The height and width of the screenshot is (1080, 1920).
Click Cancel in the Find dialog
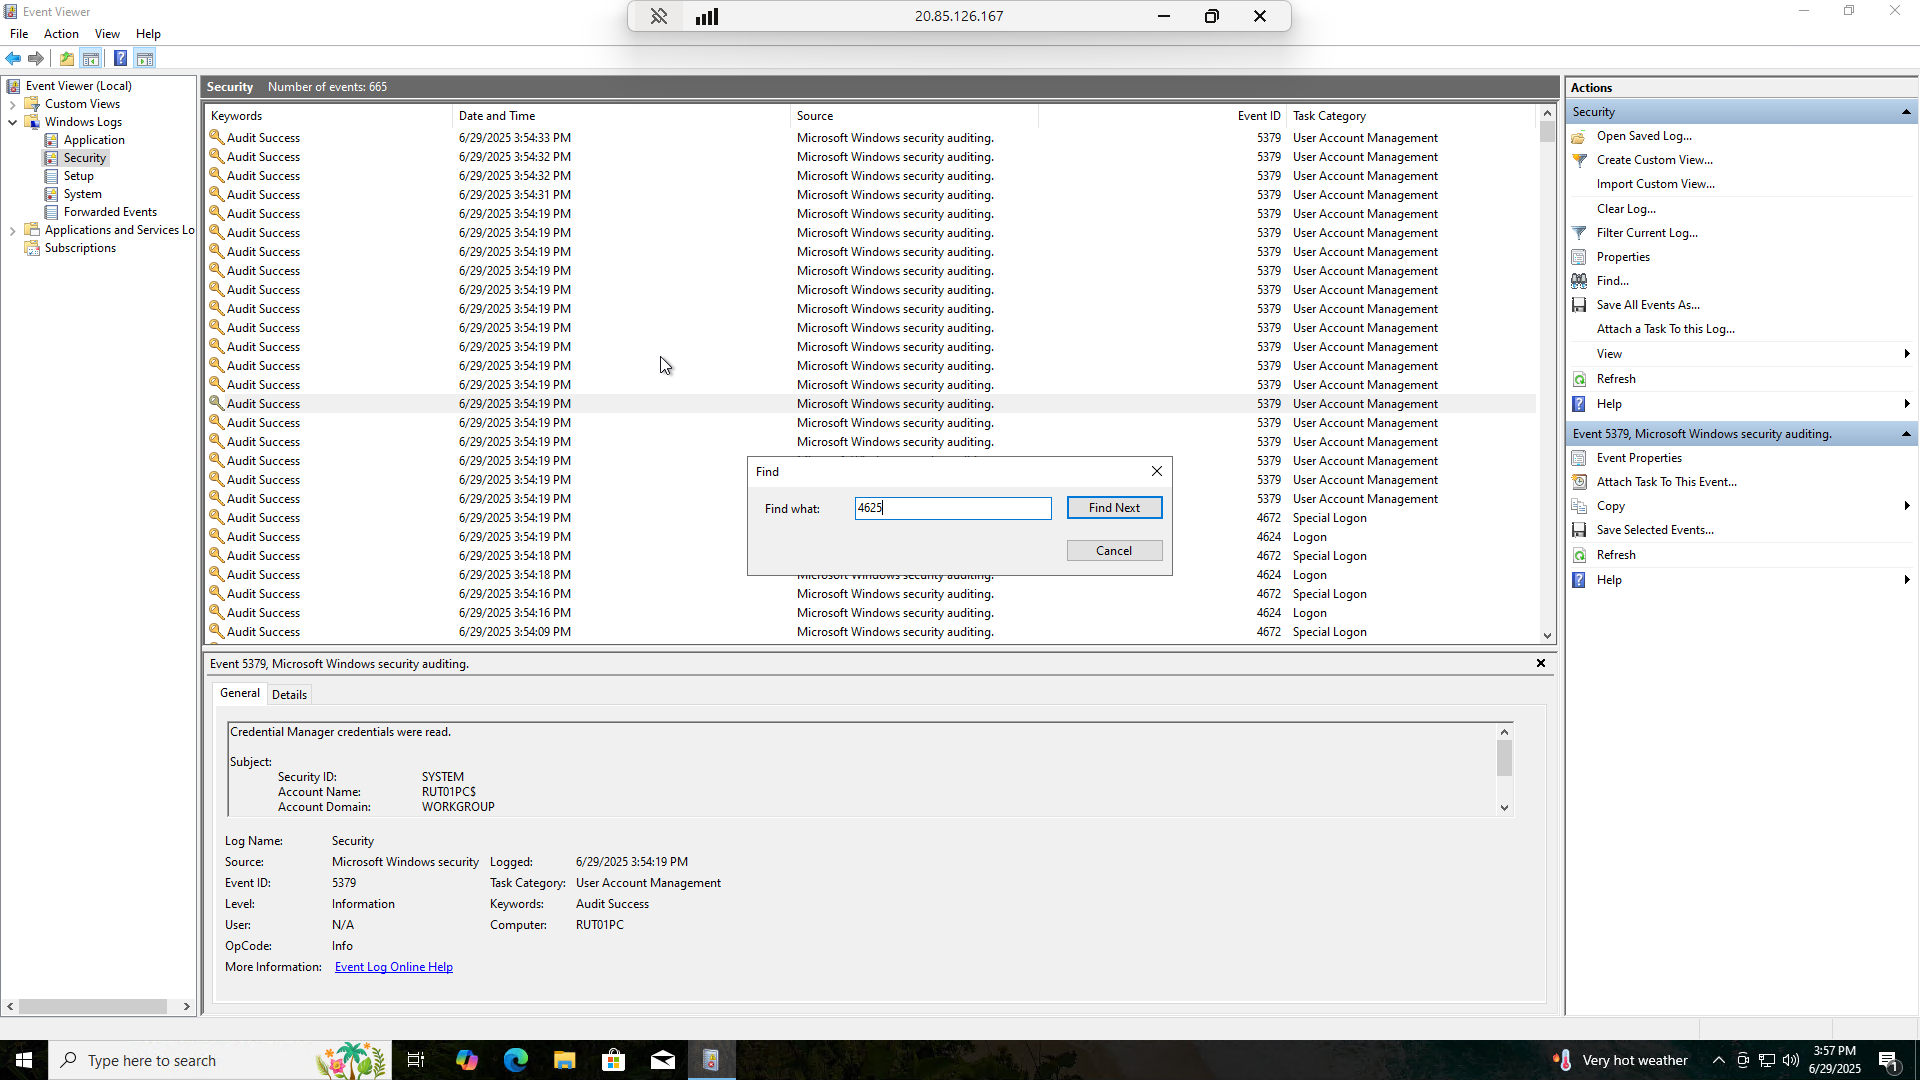[x=1114, y=551]
